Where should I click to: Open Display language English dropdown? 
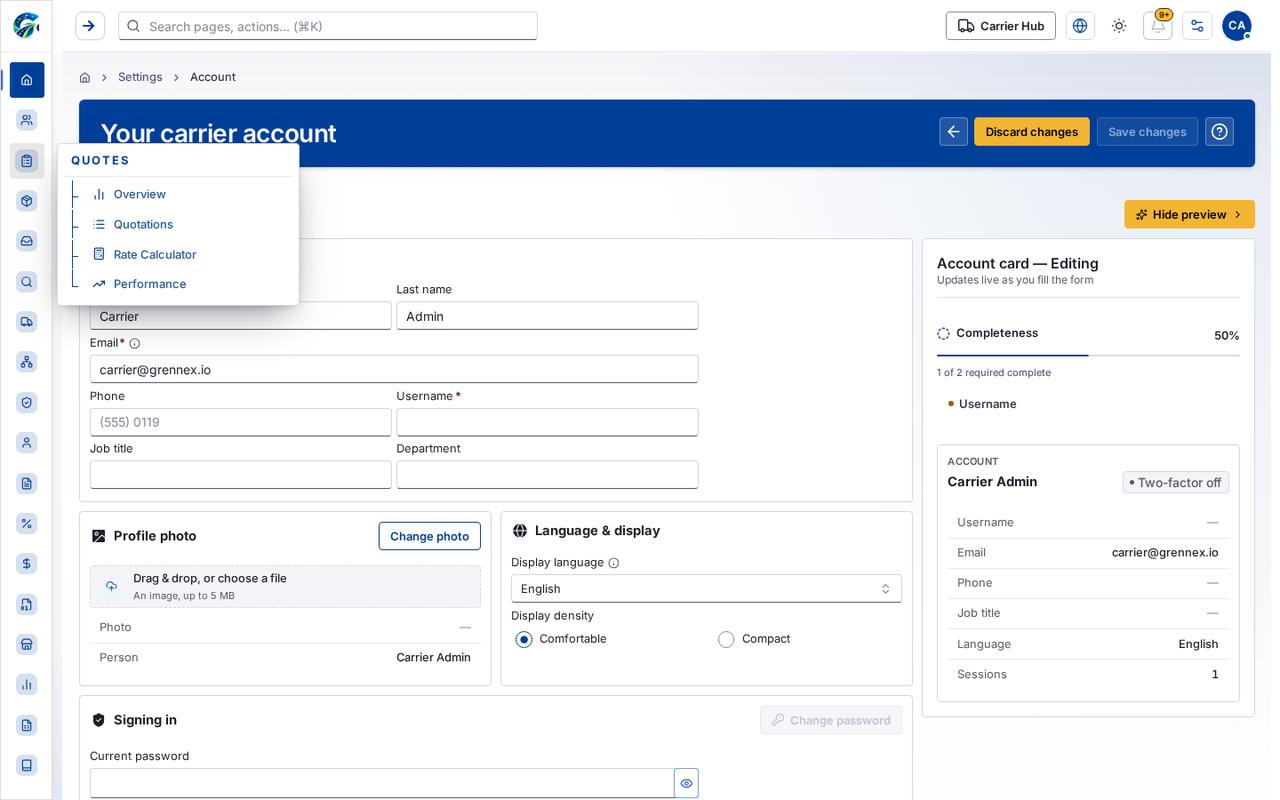[706, 589]
